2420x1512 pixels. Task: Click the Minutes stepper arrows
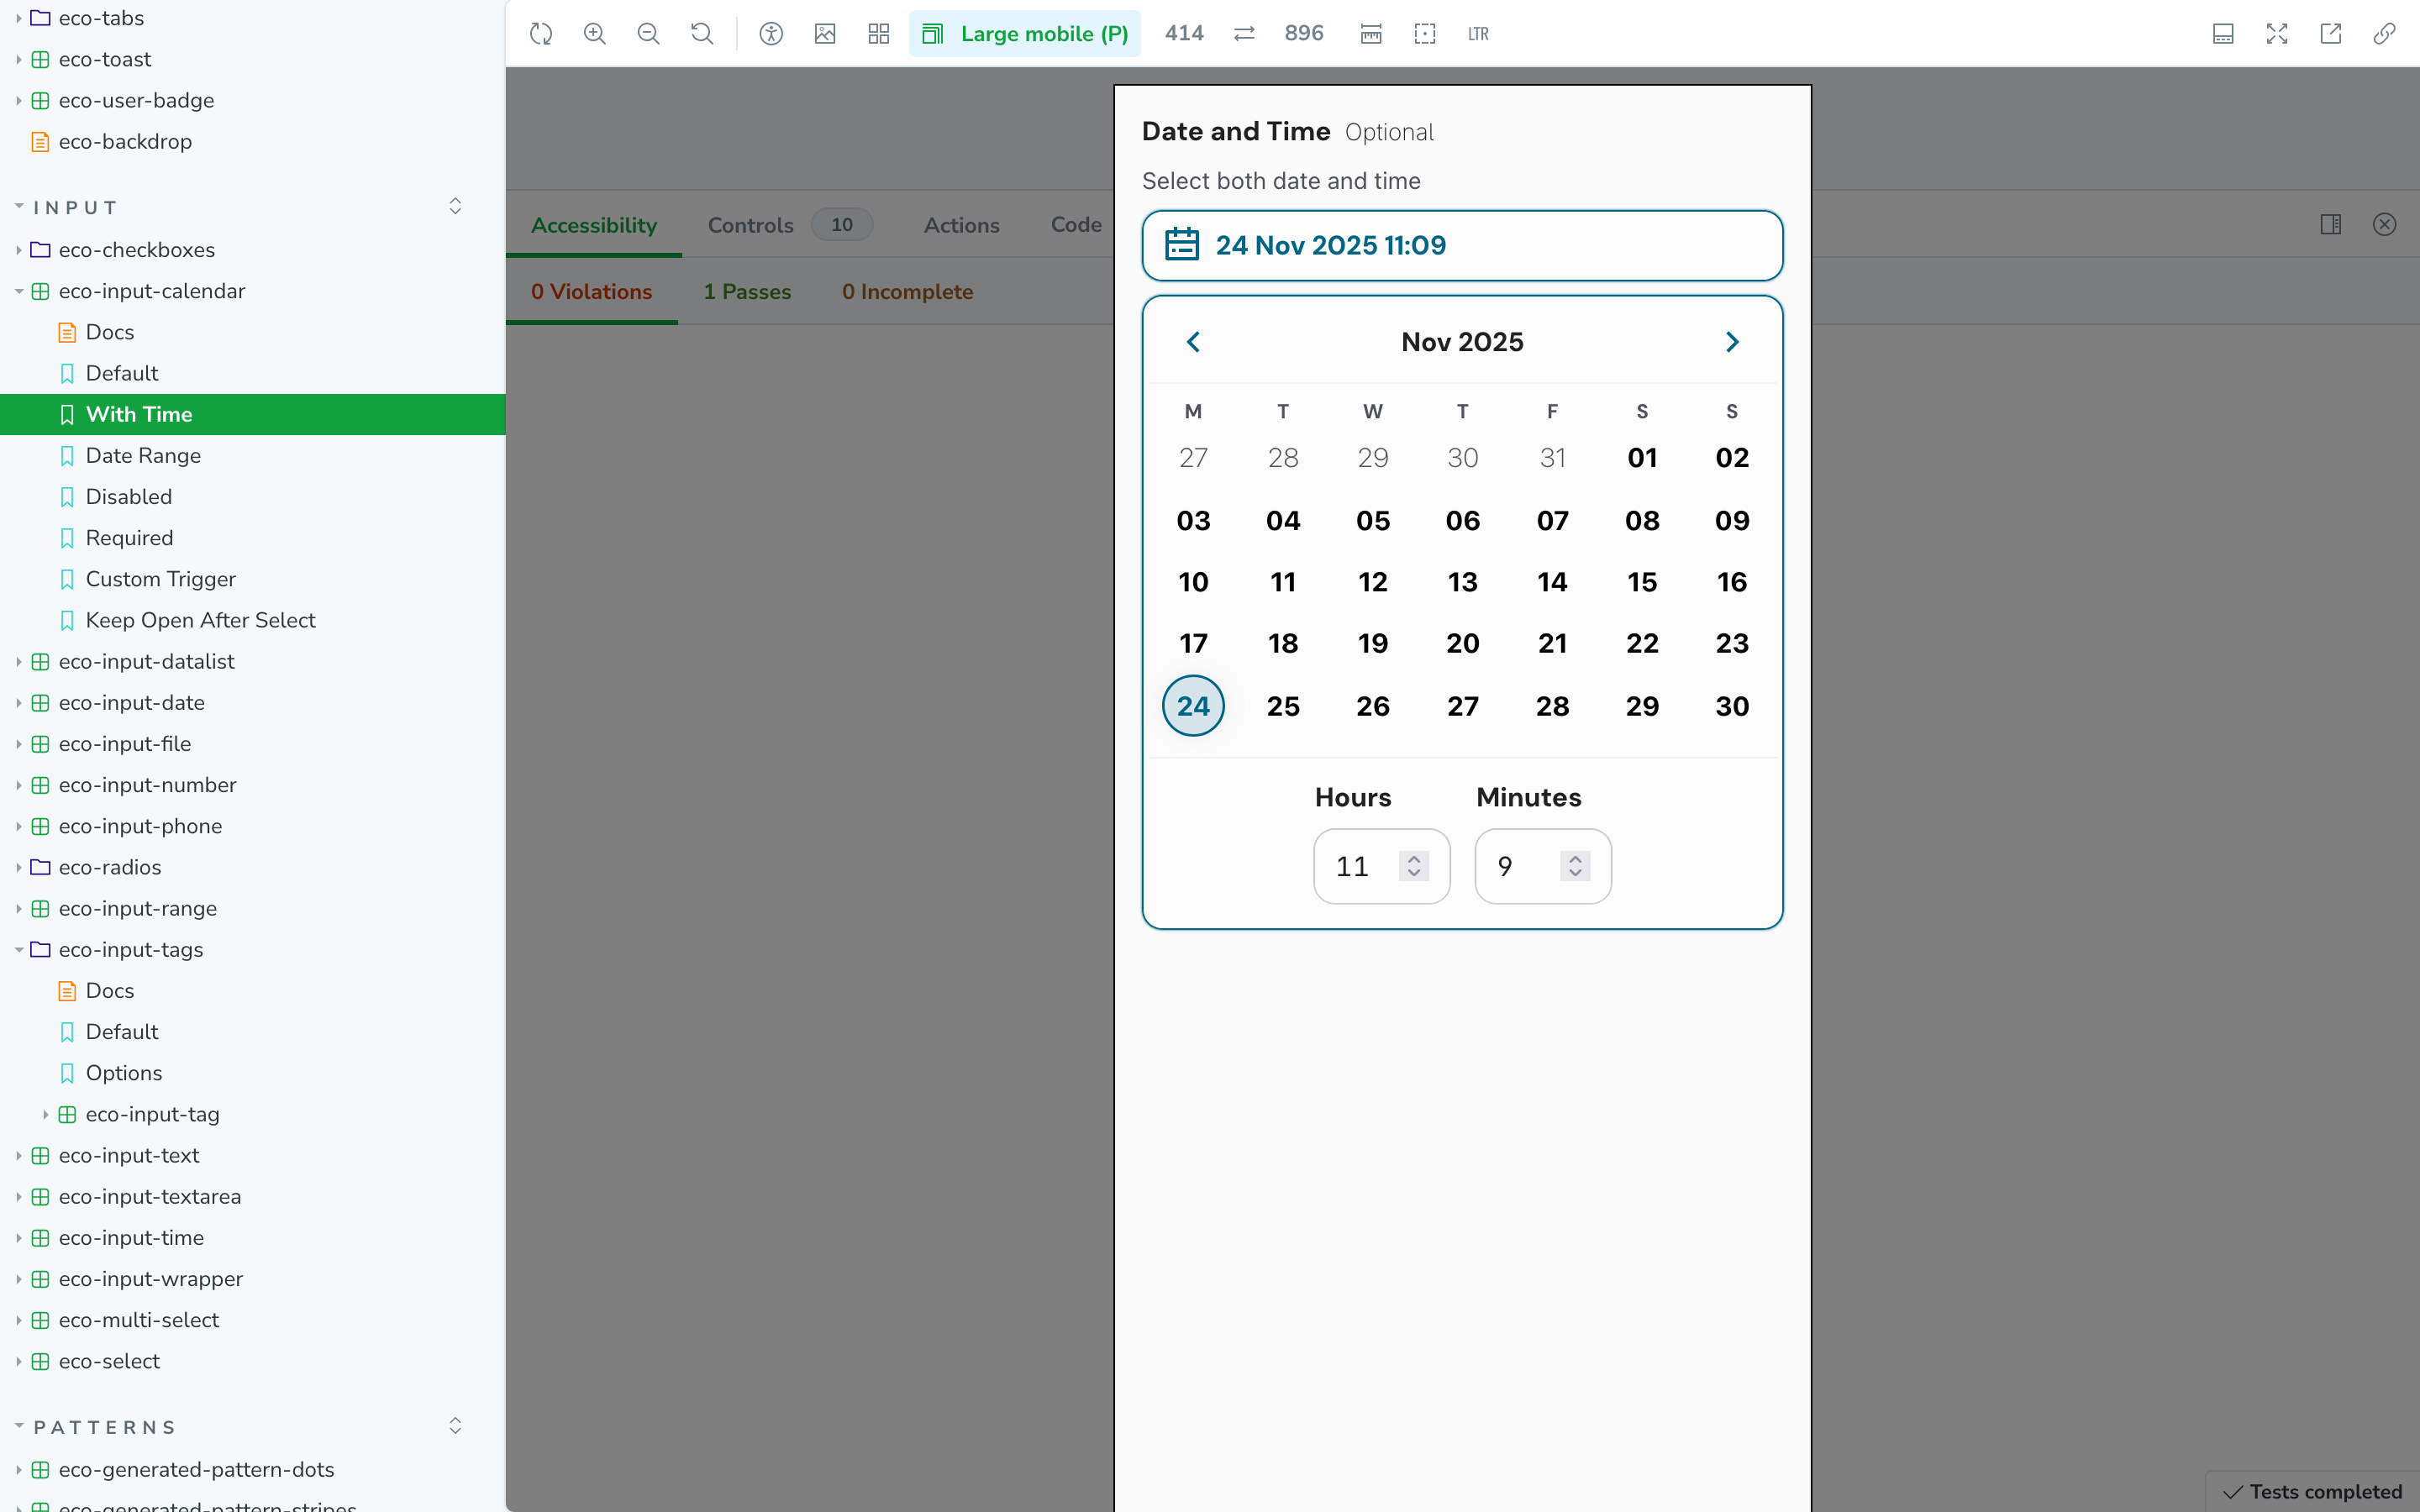1575,866
